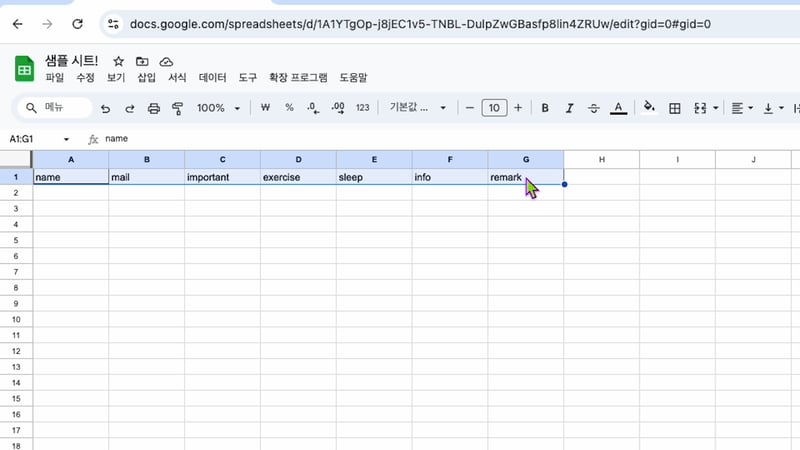Expand the name box dropdown arrow
The height and width of the screenshot is (450, 800).
point(66,139)
